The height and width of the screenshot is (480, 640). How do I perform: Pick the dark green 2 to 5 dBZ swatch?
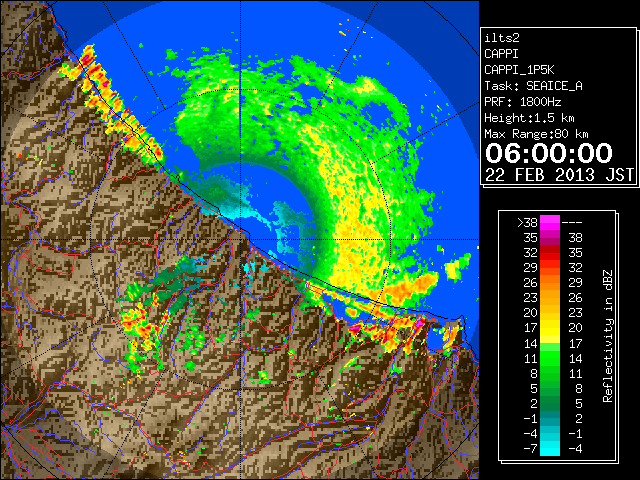[550, 403]
